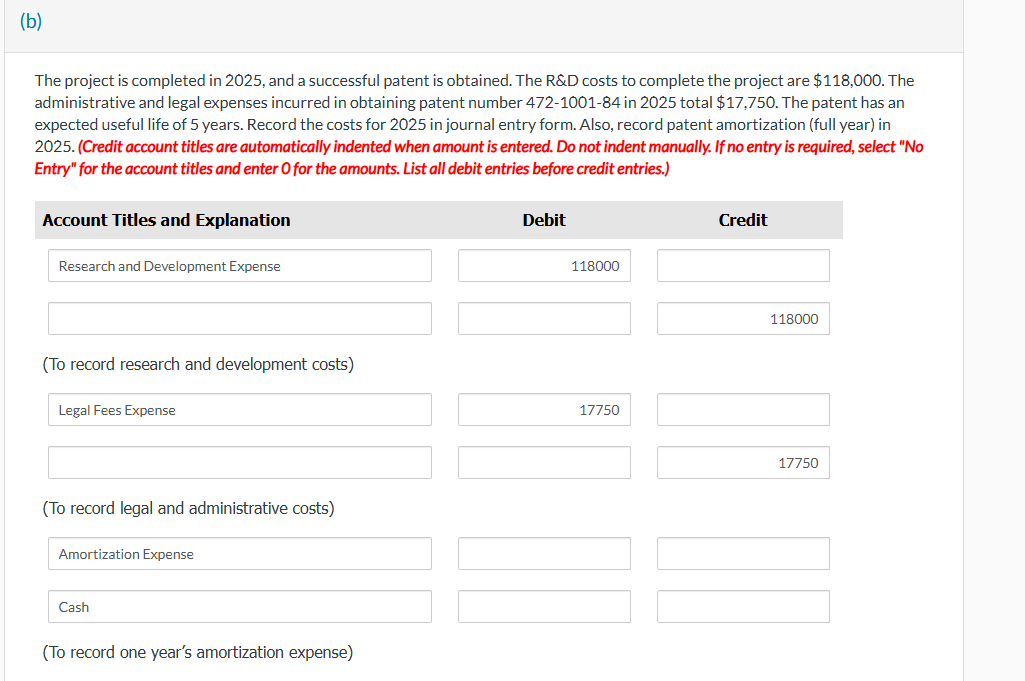Select the Legal Fees Expense account title field

[x=239, y=409]
